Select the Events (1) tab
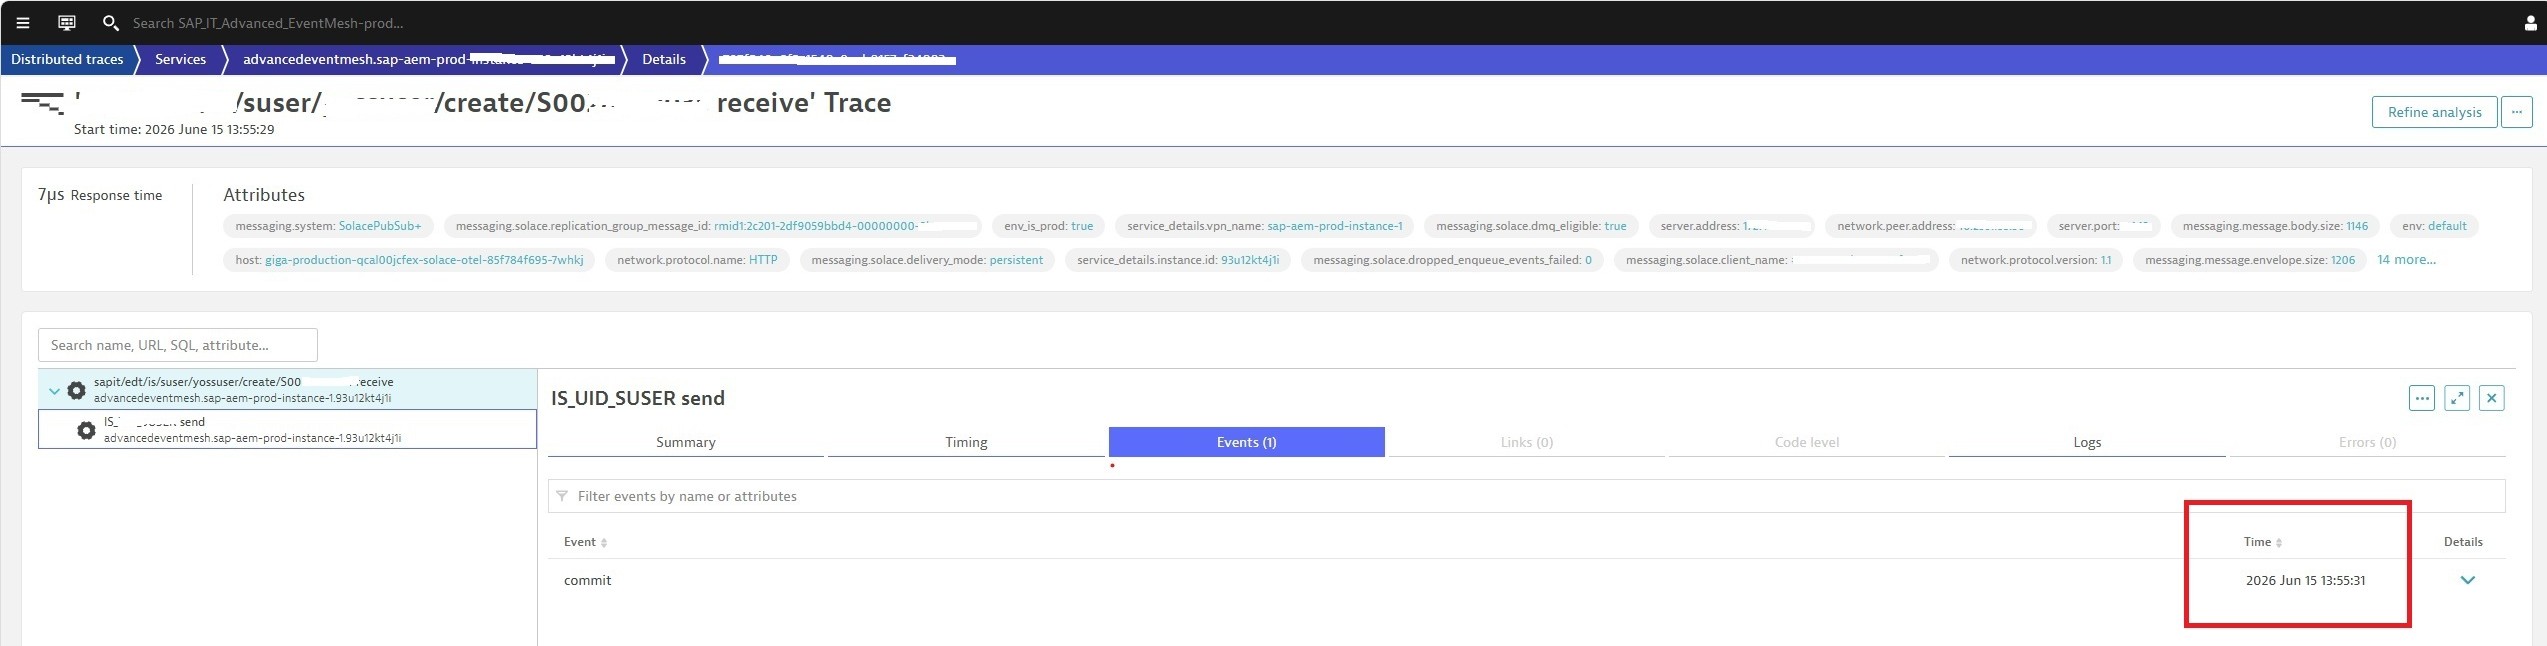Viewport: 2547px width, 646px height. [1246, 442]
